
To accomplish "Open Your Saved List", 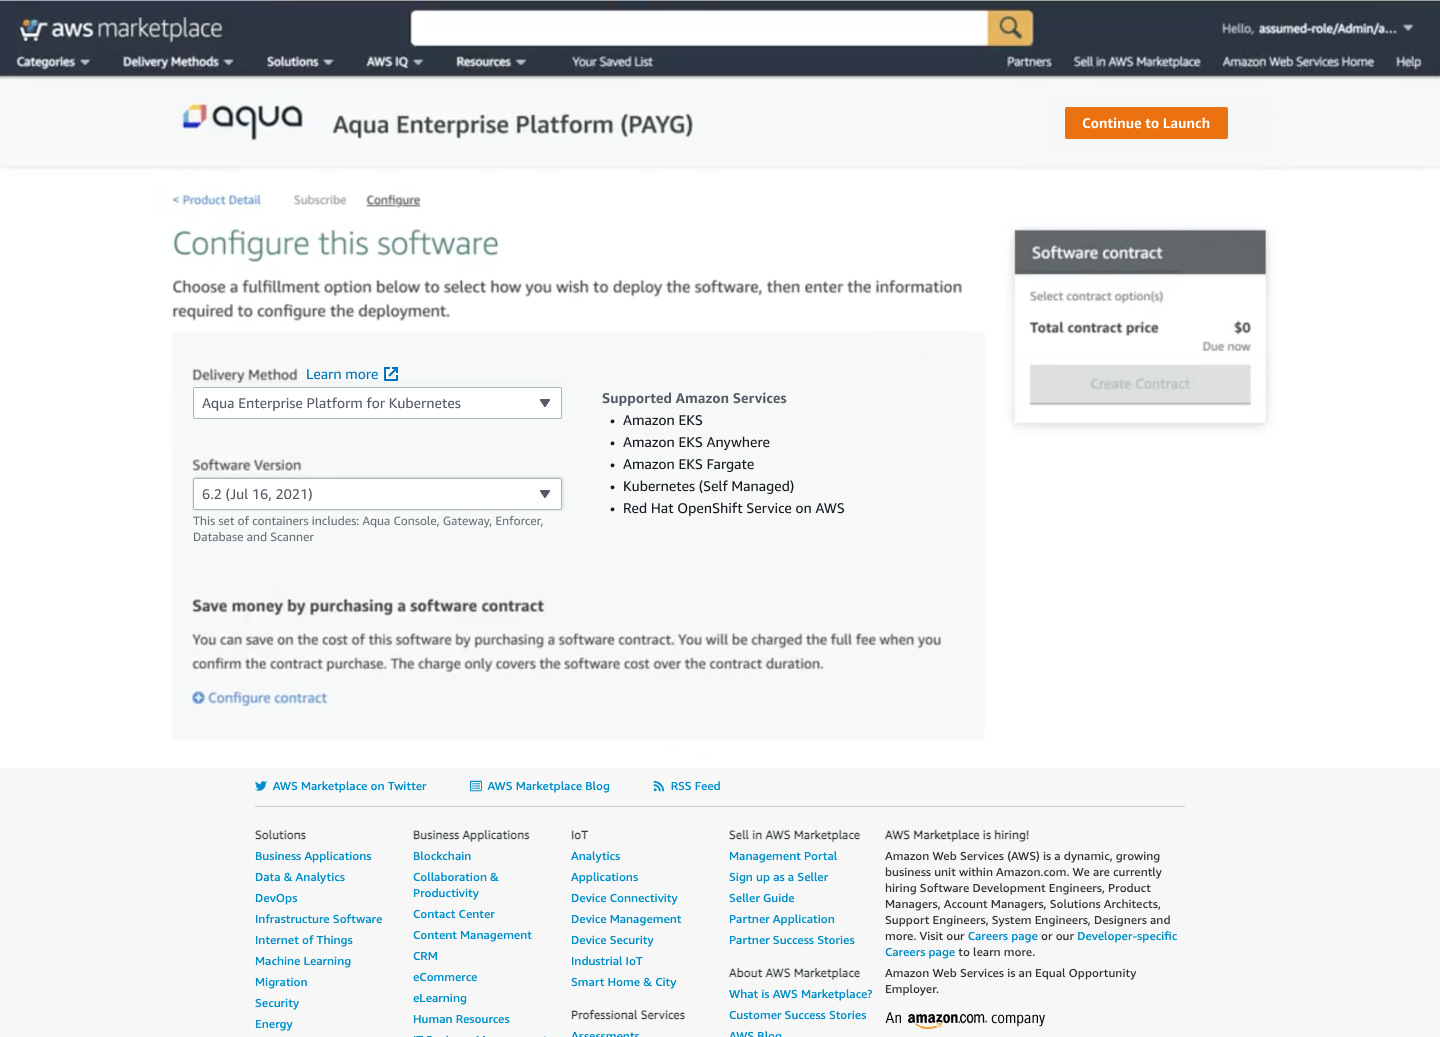I will coord(612,62).
